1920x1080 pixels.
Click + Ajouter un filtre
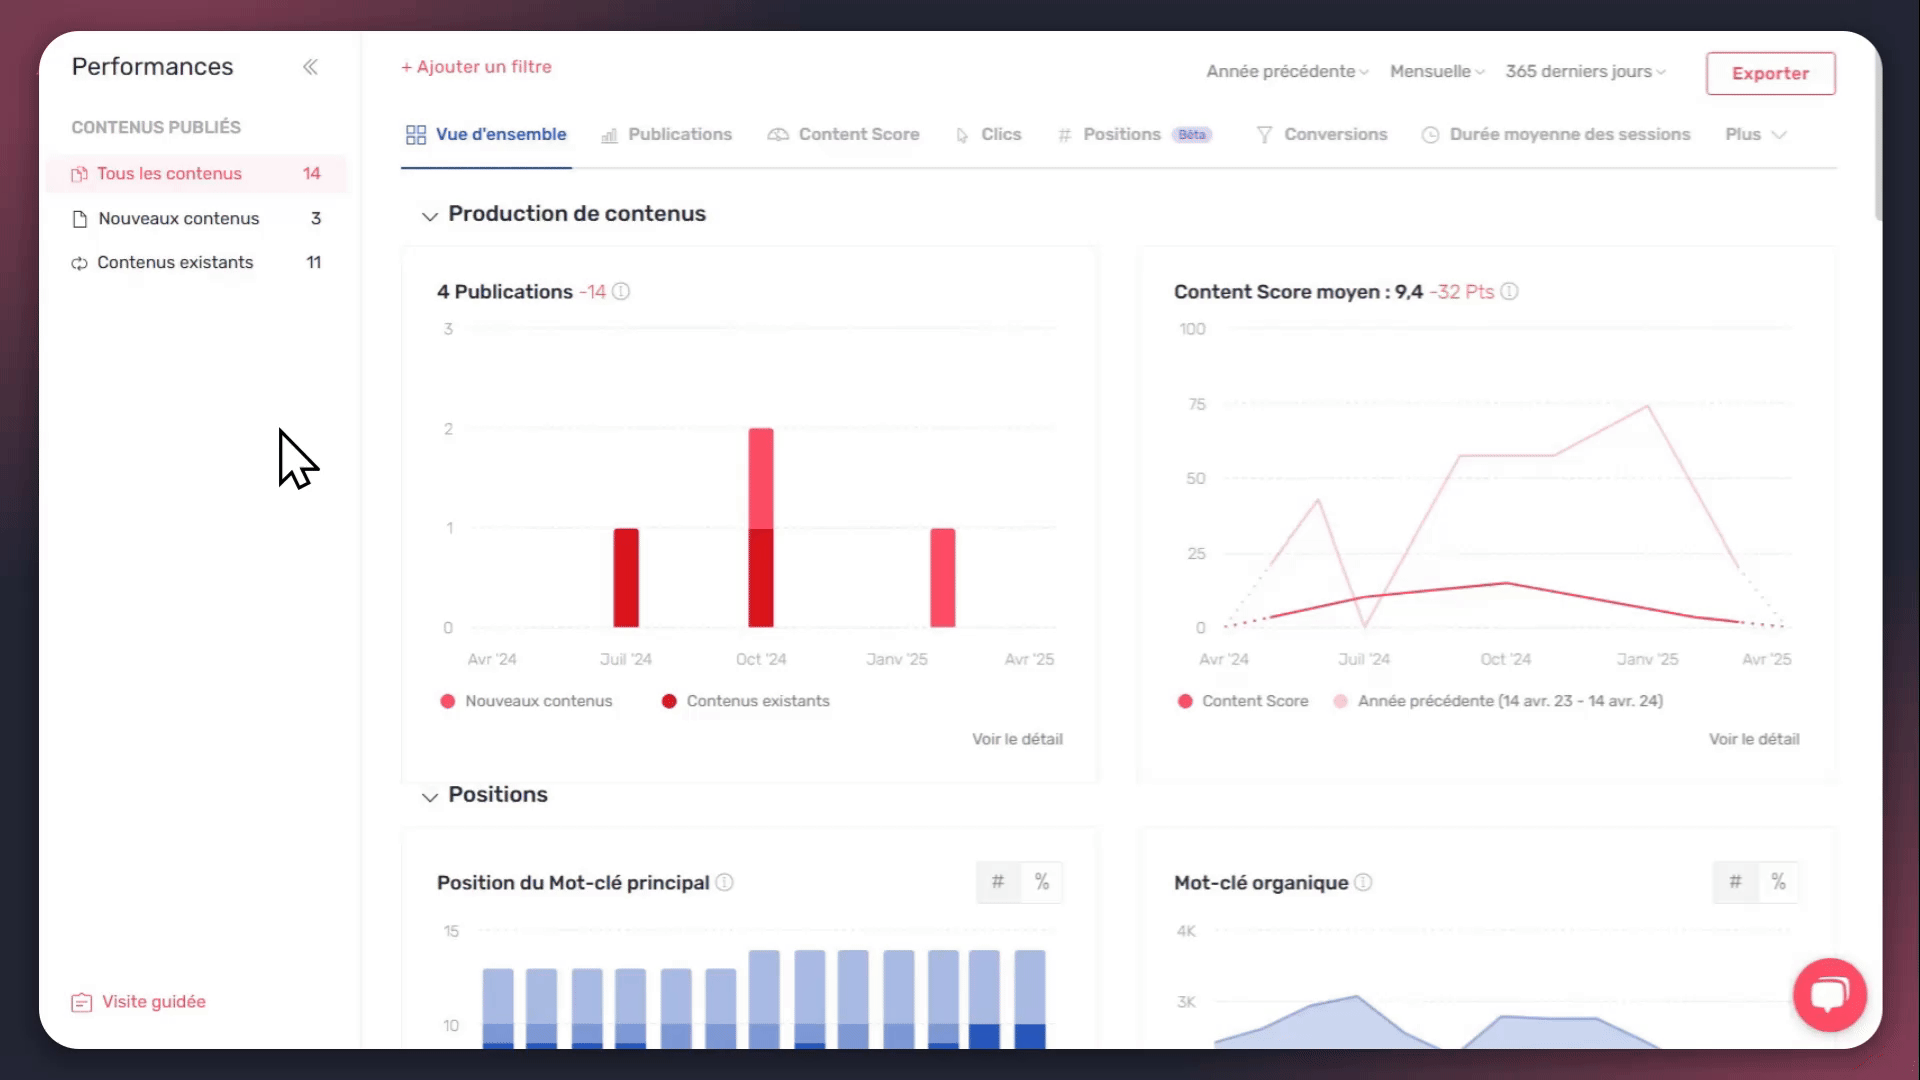476,67
